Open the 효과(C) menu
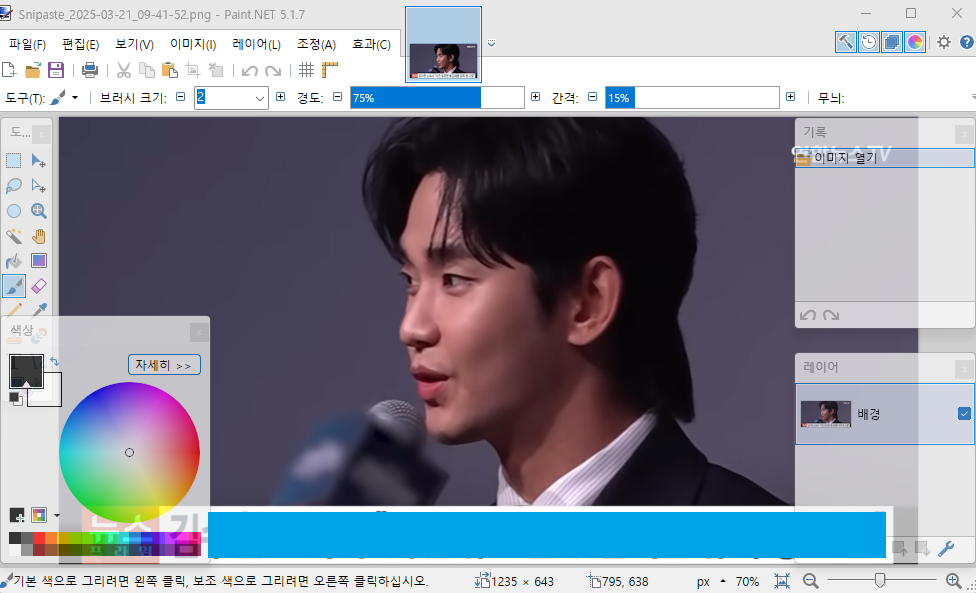This screenshot has height=593, width=976. [x=371, y=44]
